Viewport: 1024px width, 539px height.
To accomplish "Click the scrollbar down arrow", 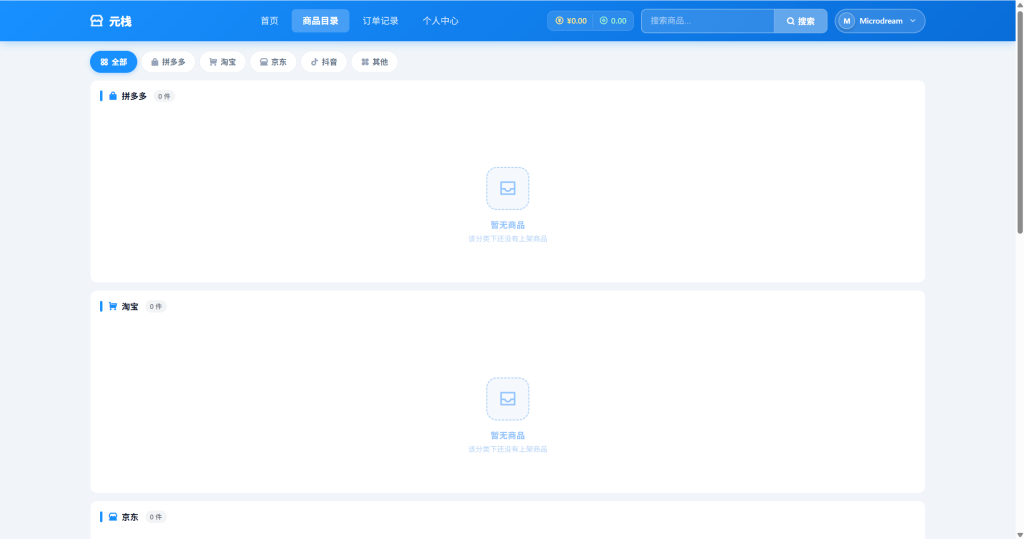I will [1019, 534].
